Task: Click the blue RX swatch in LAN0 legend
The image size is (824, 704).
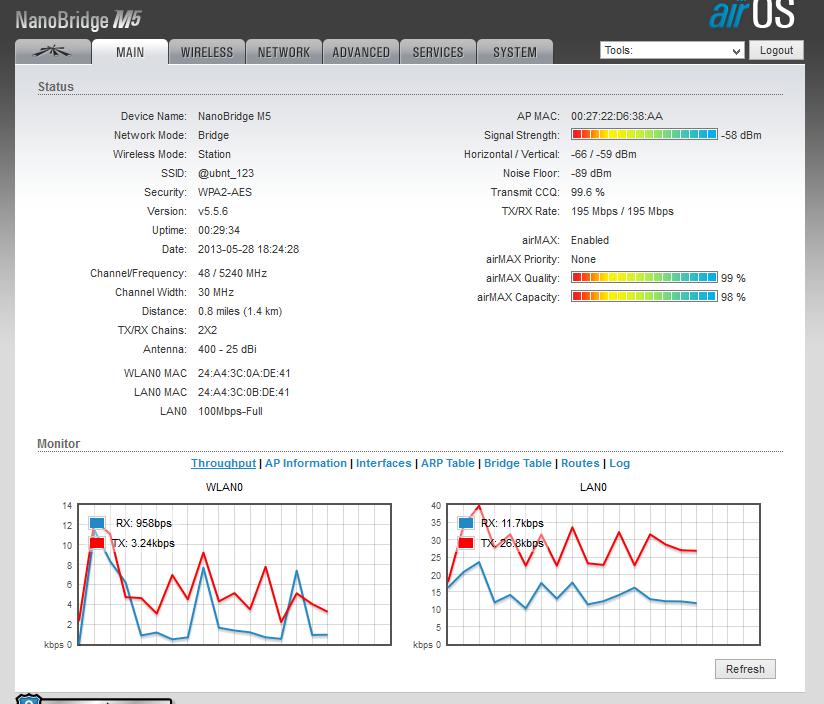Action: click(466, 523)
